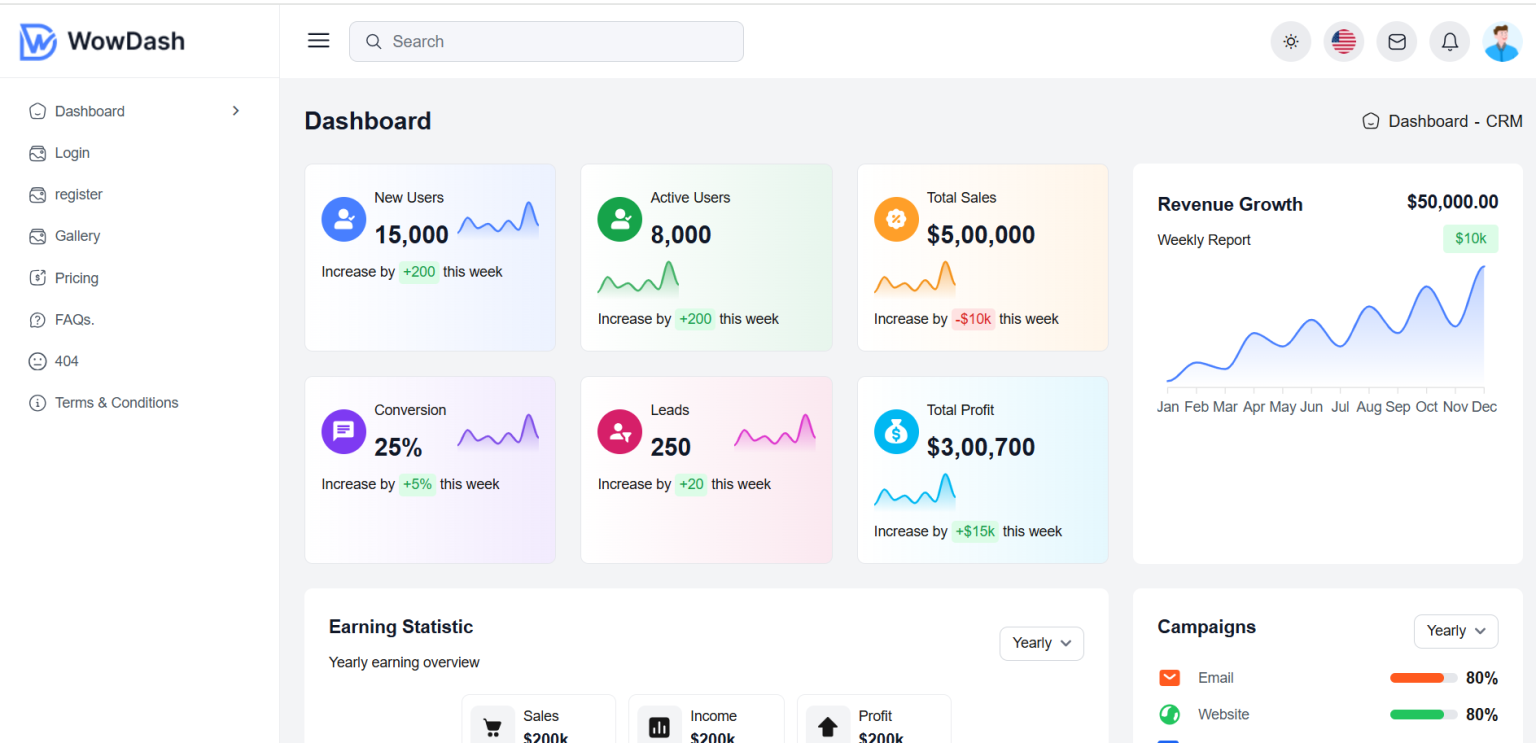Toggle the light/dark theme sun icon

[1291, 42]
